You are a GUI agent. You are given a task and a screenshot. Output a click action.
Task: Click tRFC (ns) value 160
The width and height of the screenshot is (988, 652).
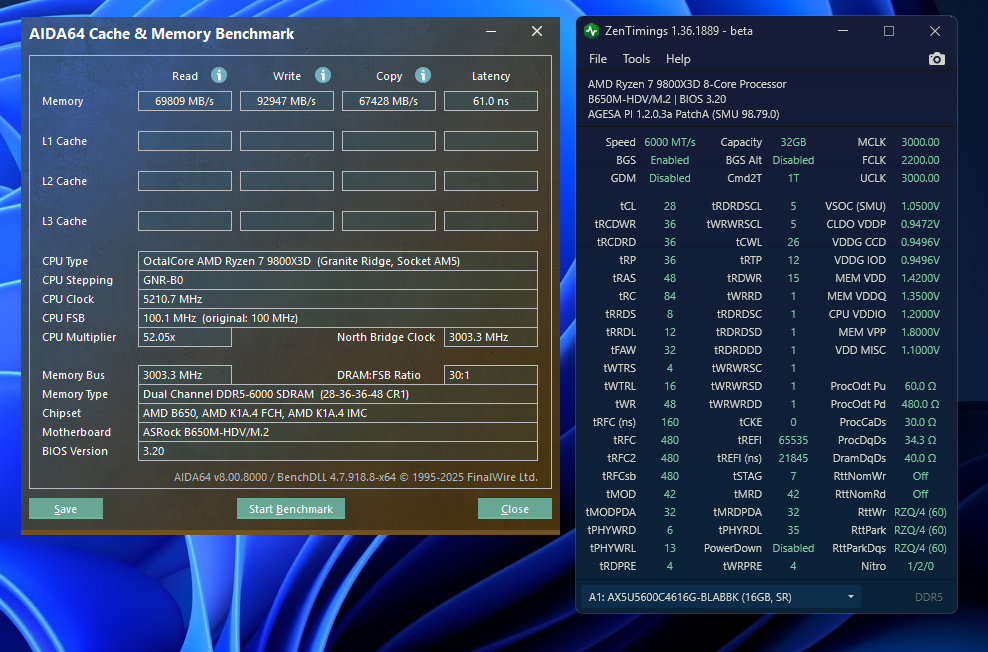670,422
